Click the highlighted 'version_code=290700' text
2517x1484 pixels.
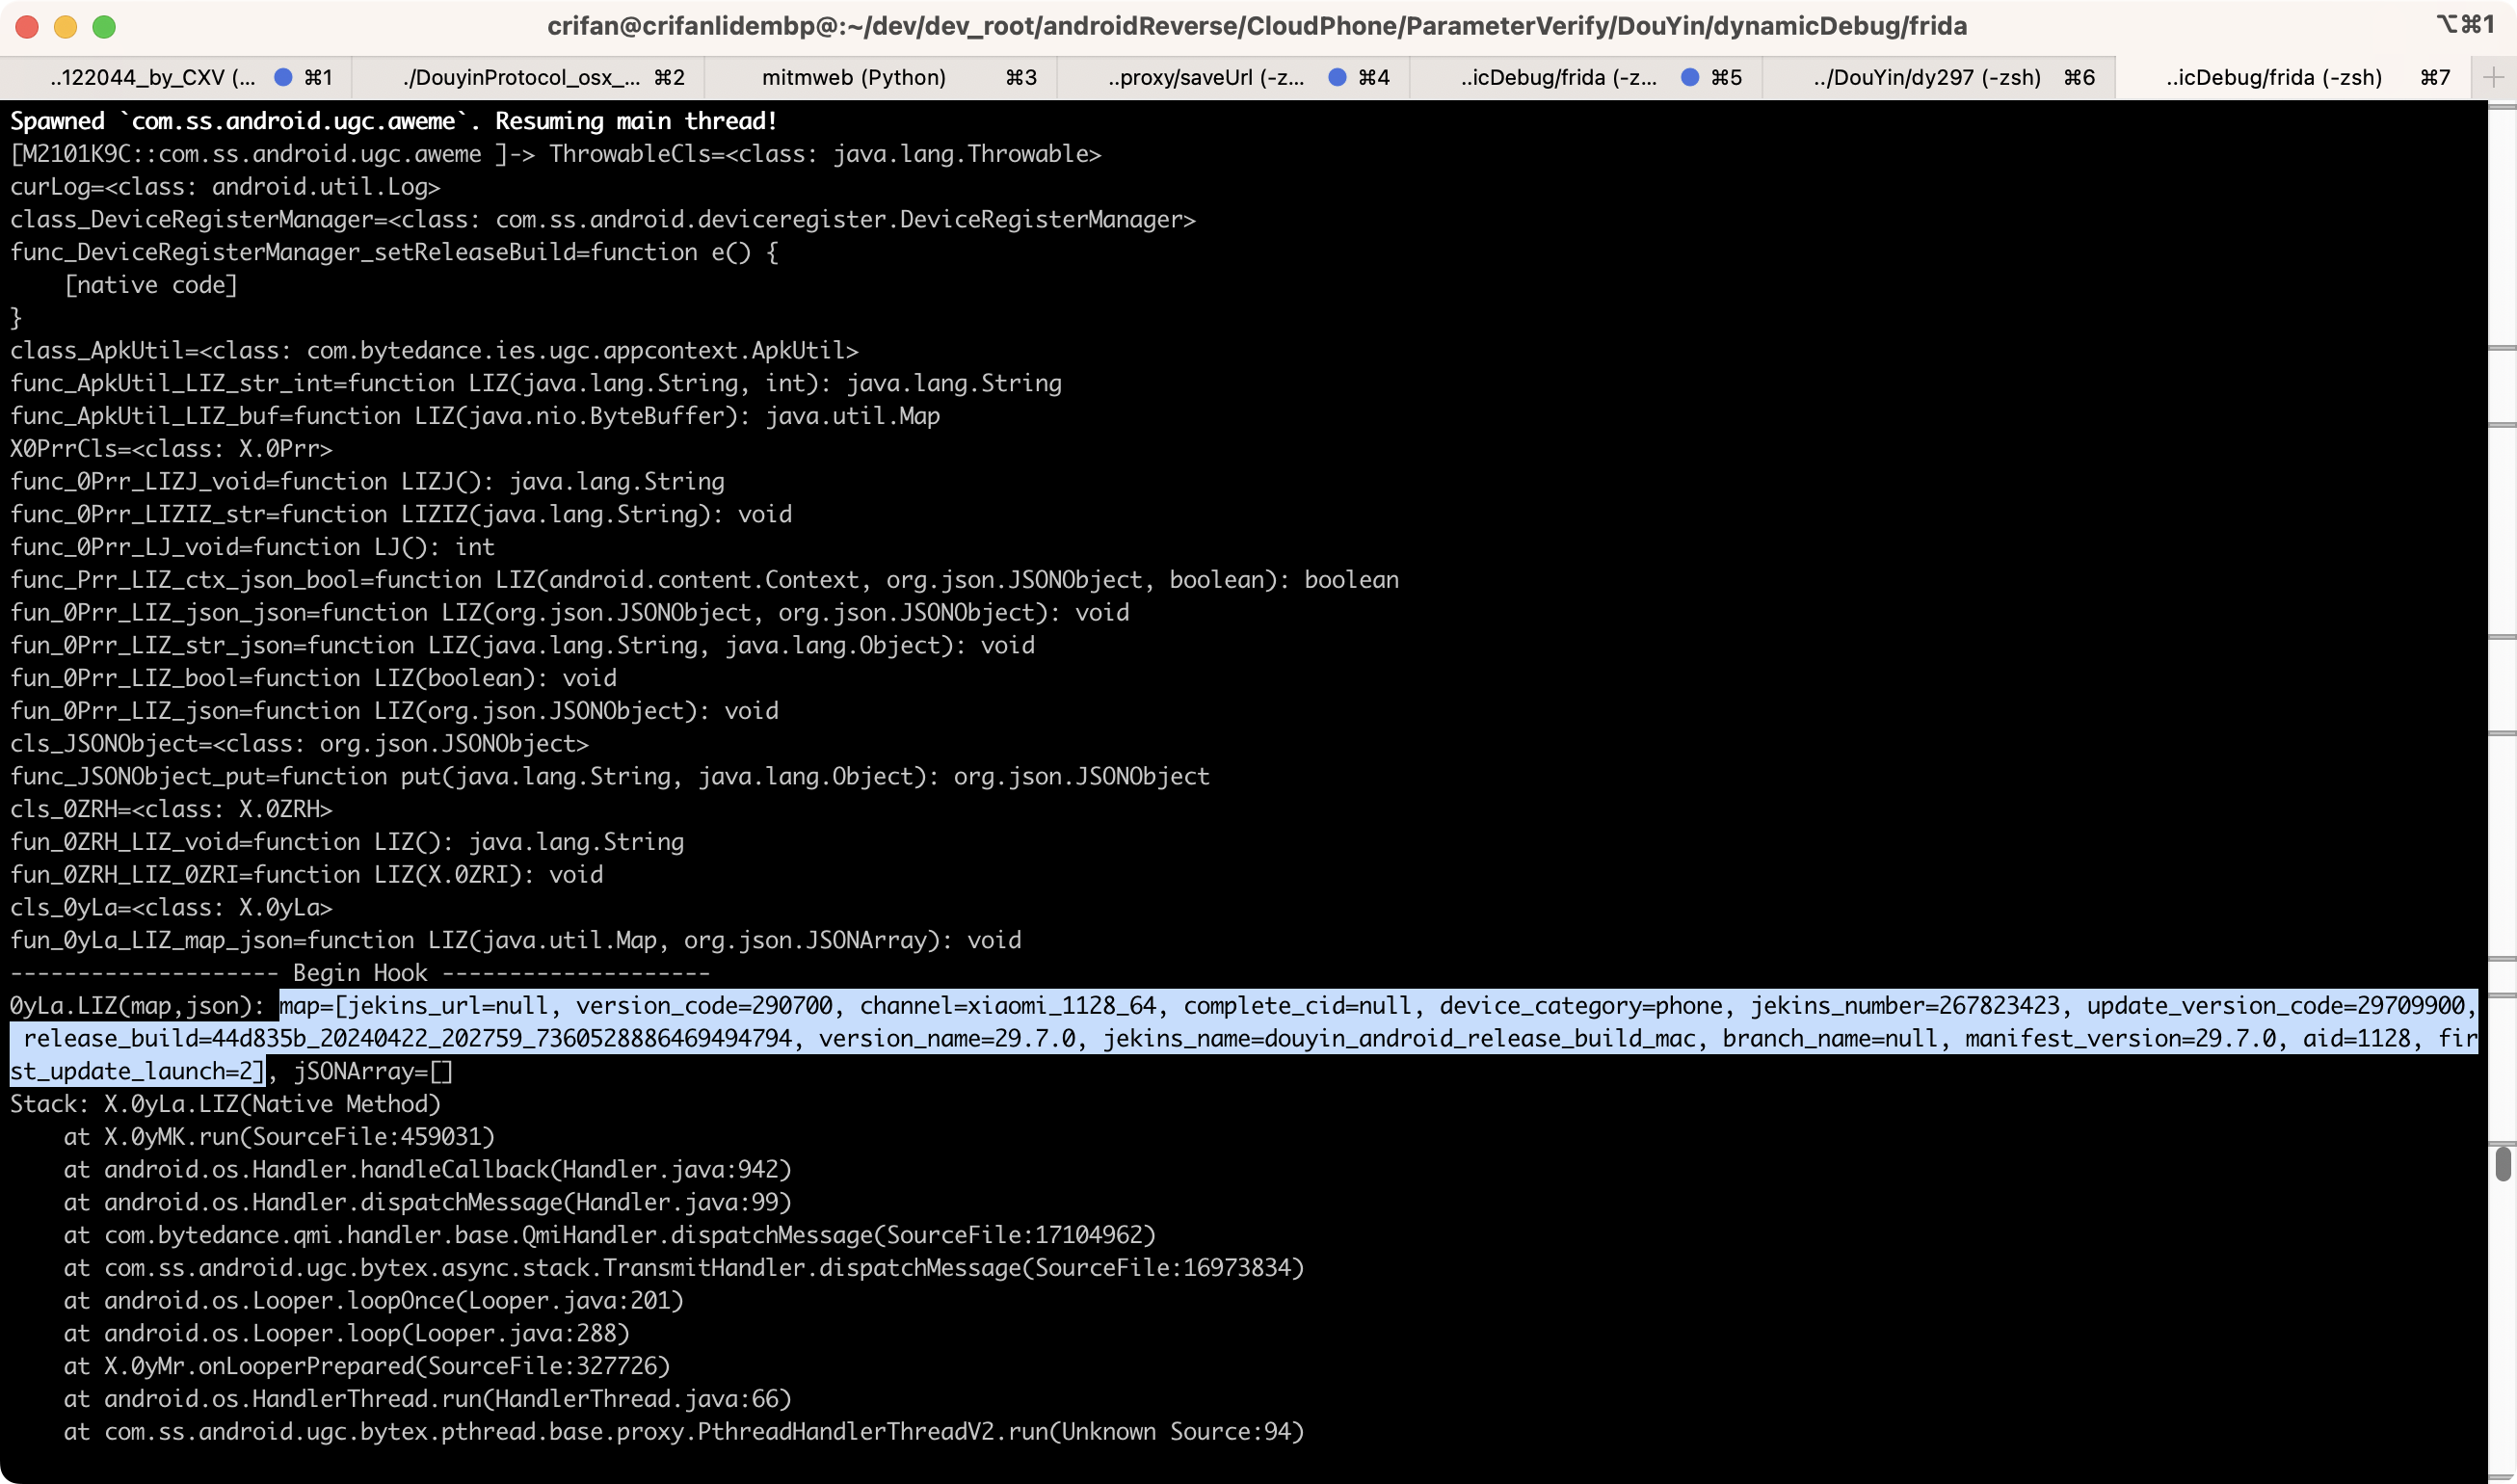click(x=704, y=1006)
